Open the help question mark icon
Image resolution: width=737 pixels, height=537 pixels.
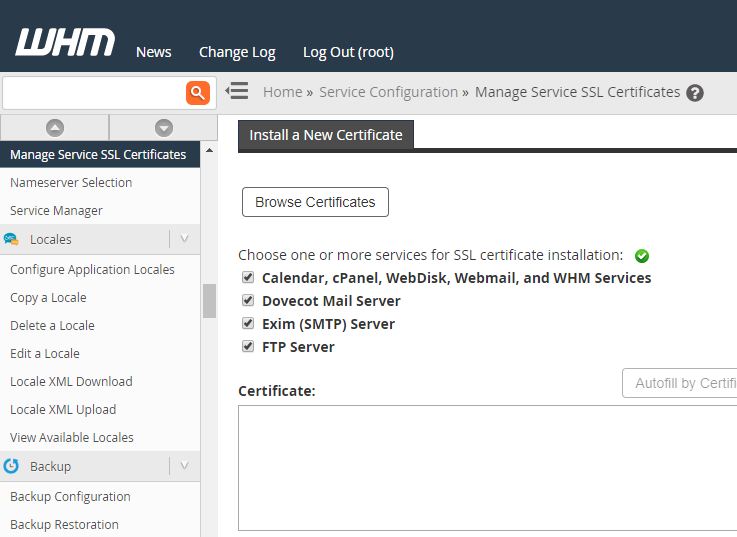[695, 93]
